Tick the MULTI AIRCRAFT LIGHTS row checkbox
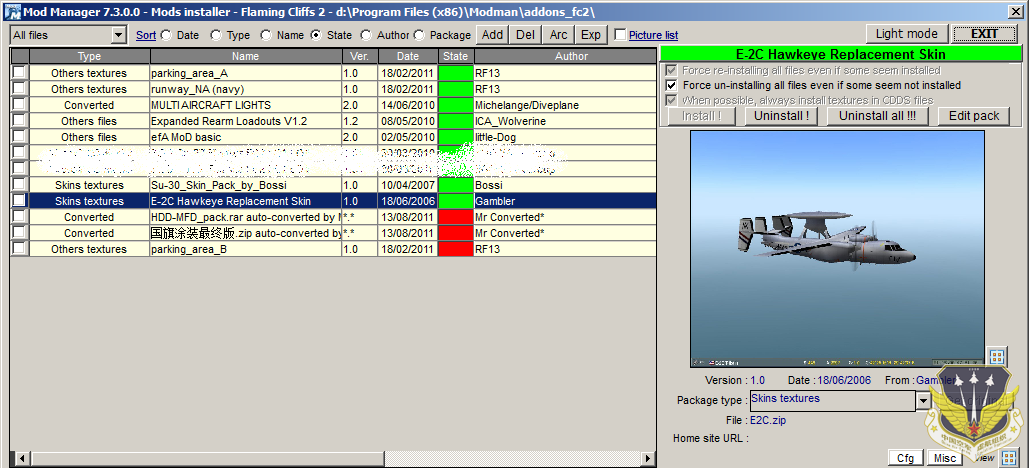The height and width of the screenshot is (468, 1029). [x=19, y=104]
